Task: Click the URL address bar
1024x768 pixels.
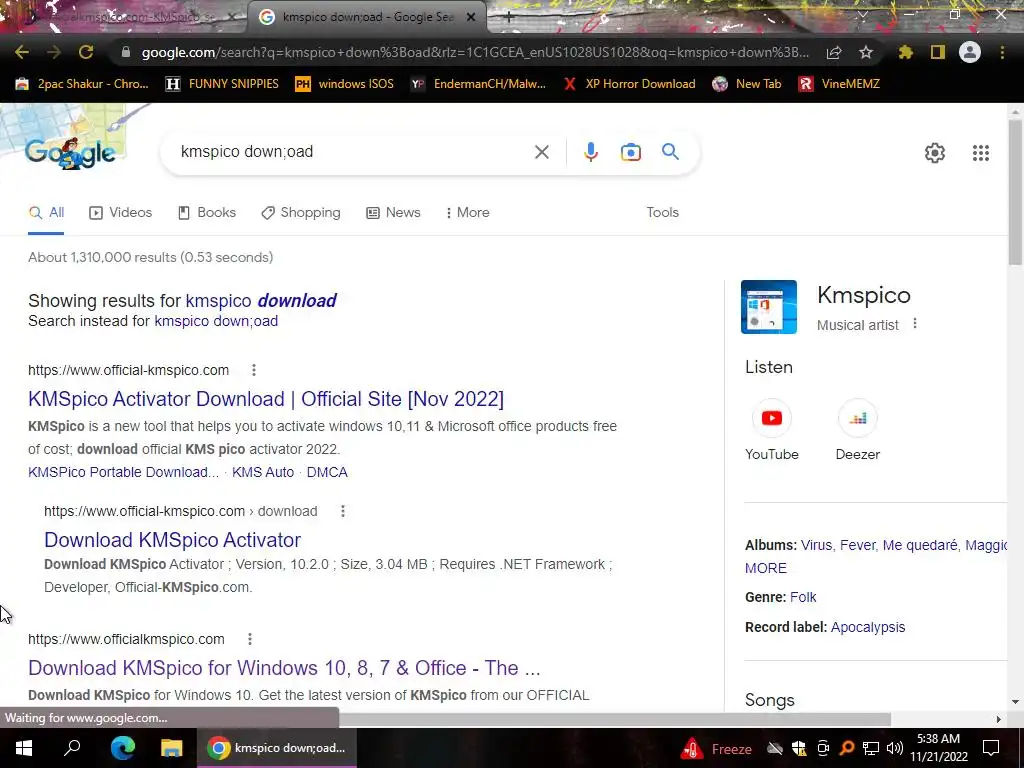Action: (475, 52)
